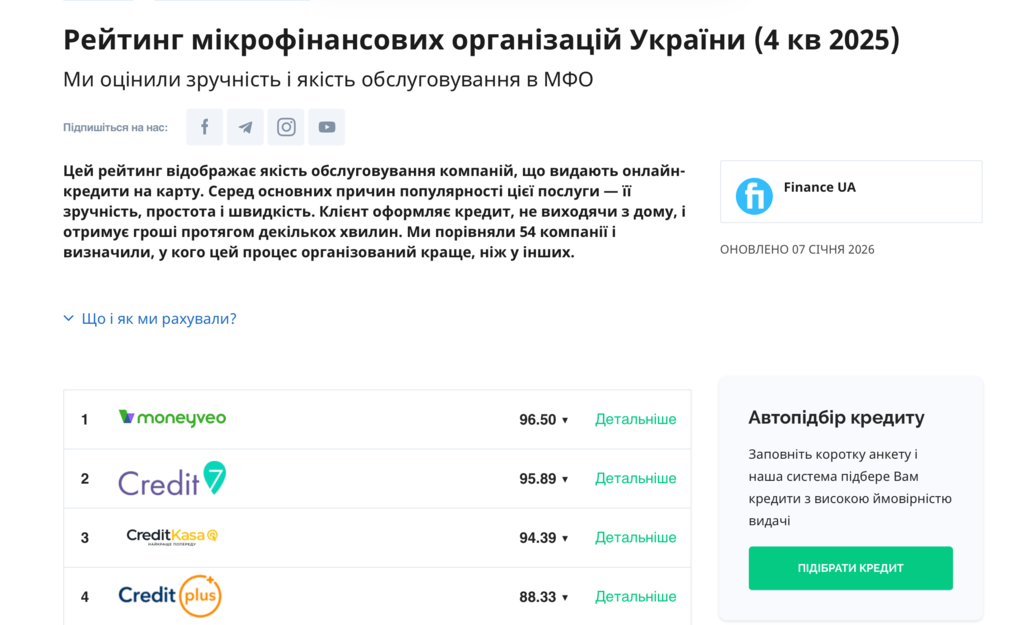The image size is (1020, 625).
Task: Open the YouTube social icon
Action: click(327, 127)
